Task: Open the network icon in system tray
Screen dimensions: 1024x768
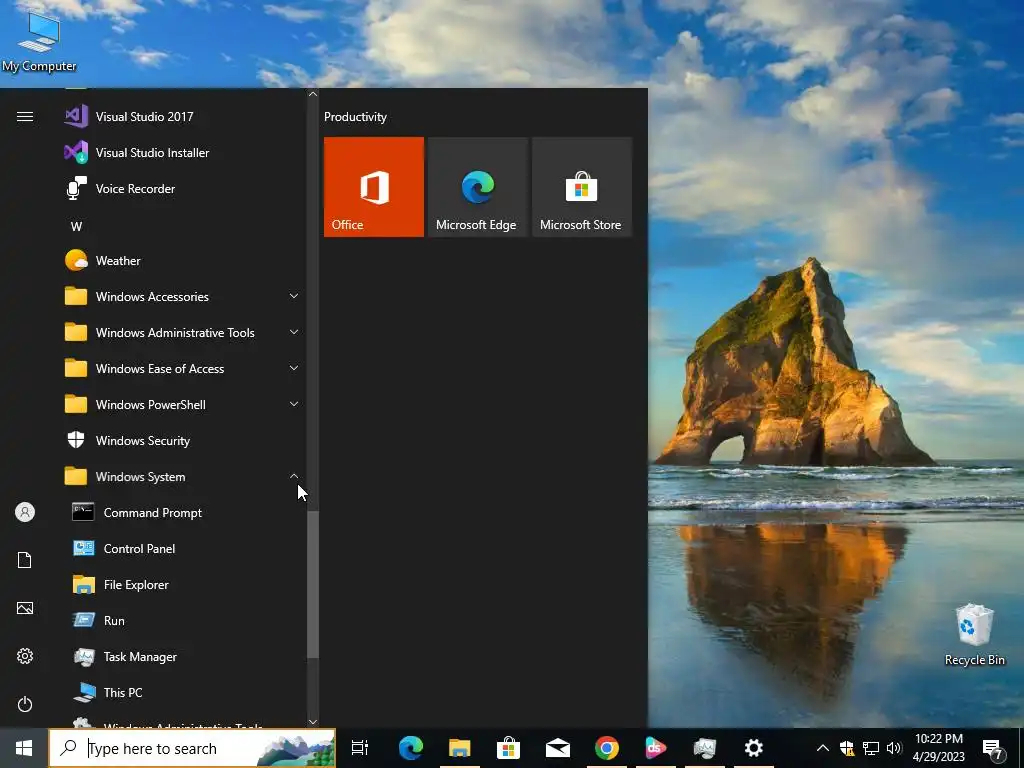Action: 871,748
